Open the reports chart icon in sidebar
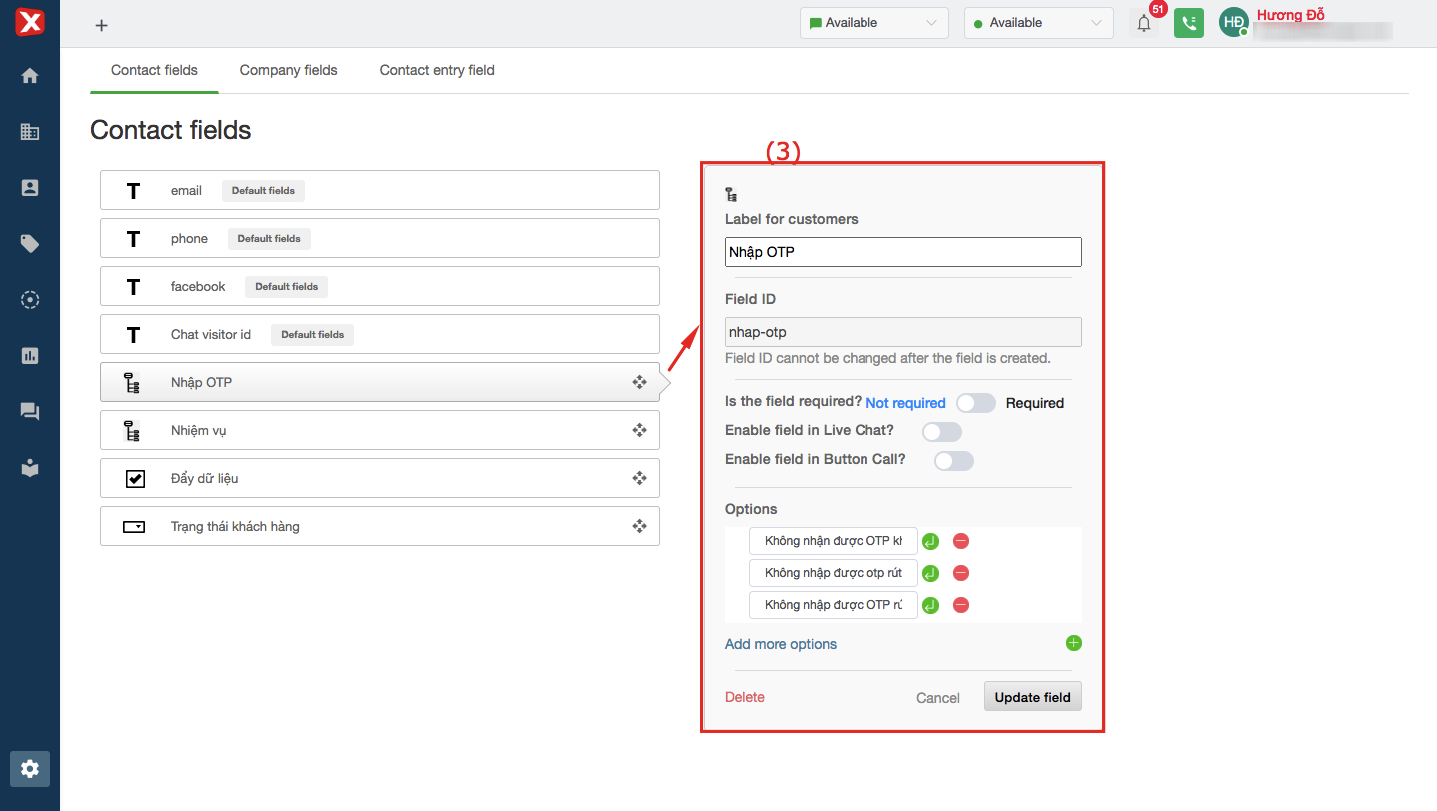 30,355
